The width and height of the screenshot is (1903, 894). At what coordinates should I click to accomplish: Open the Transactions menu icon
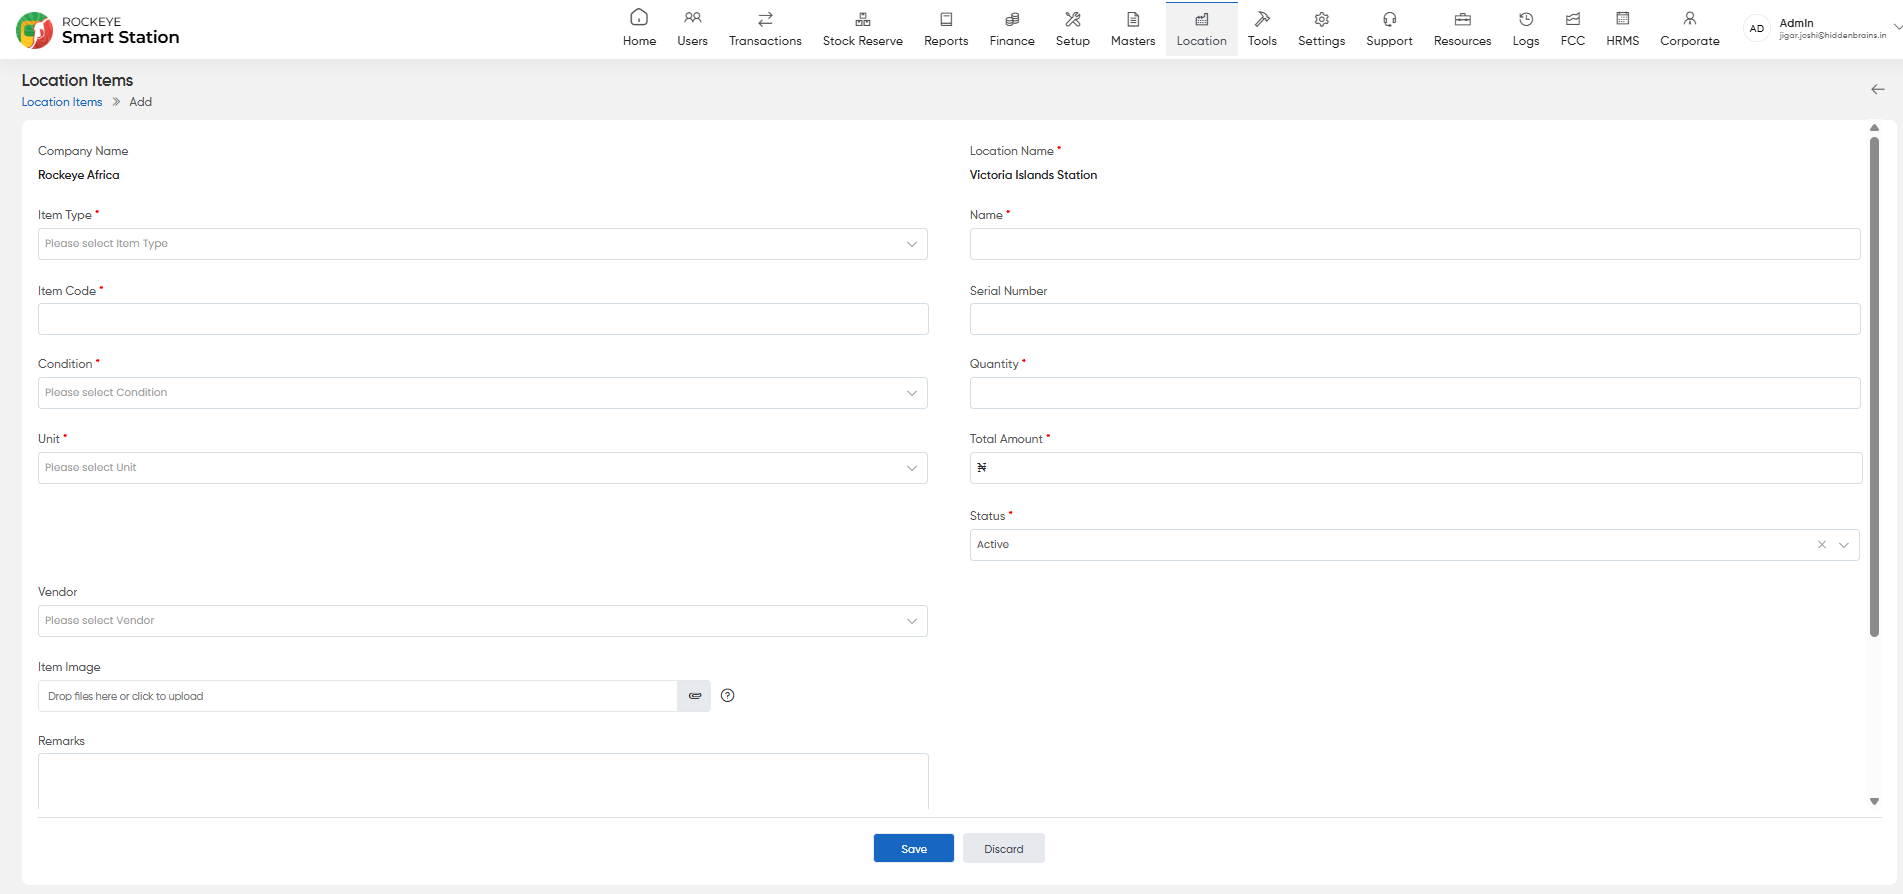coord(765,19)
